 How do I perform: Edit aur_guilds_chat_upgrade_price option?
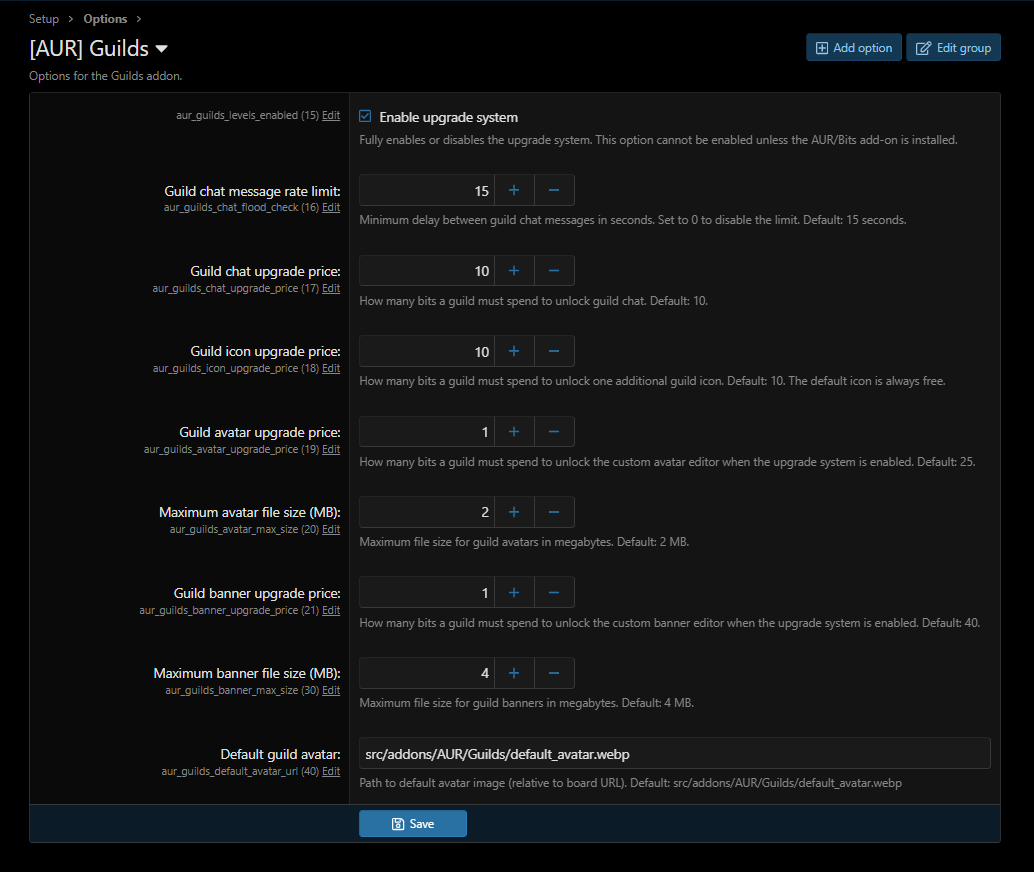point(331,288)
